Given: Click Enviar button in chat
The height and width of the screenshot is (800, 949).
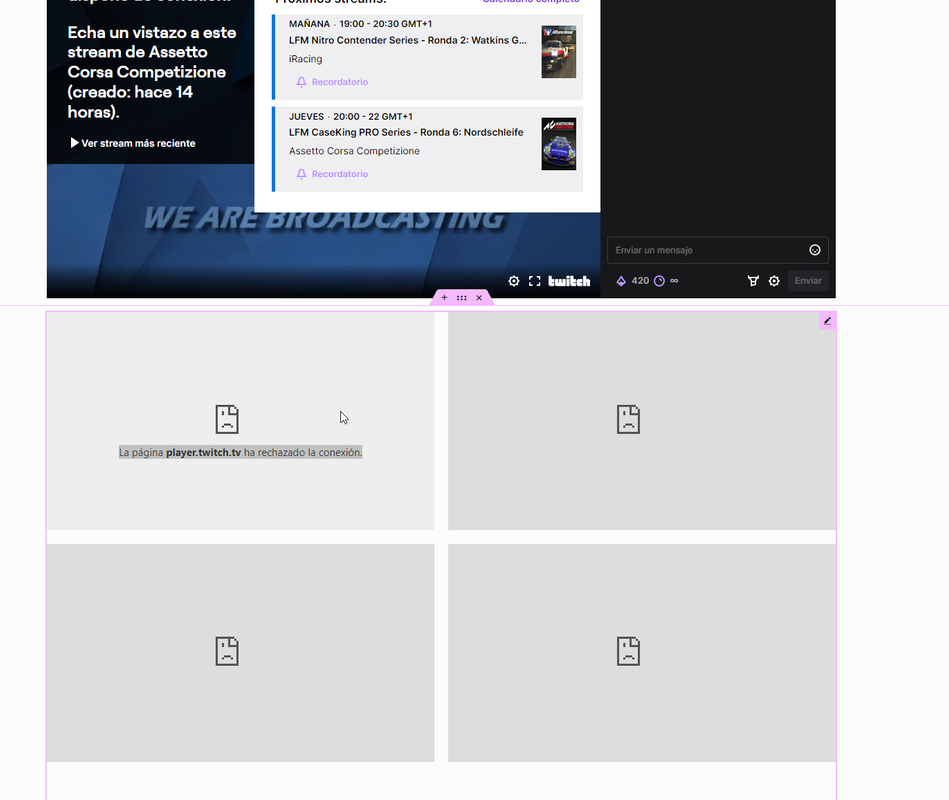Looking at the screenshot, I should [x=808, y=281].
